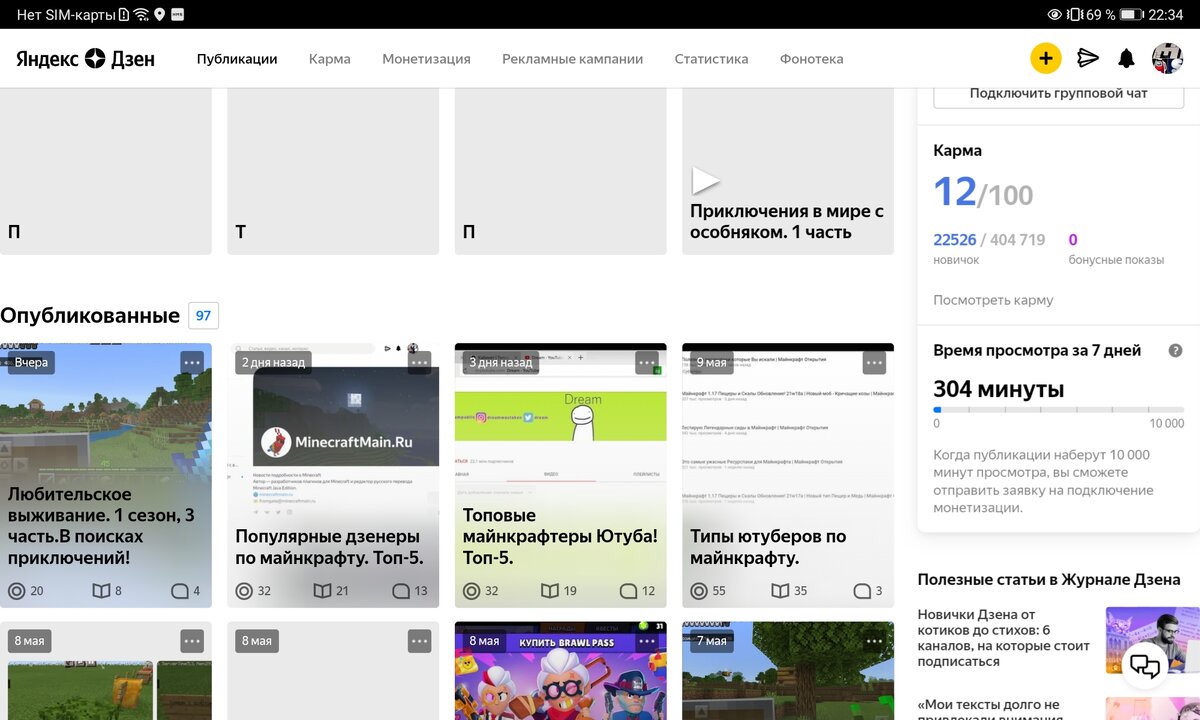Open the chat support bubble icon

click(x=1145, y=664)
